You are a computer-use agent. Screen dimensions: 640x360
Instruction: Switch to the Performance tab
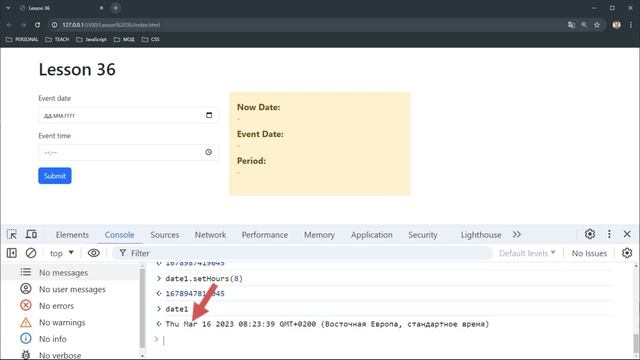point(264,235)
